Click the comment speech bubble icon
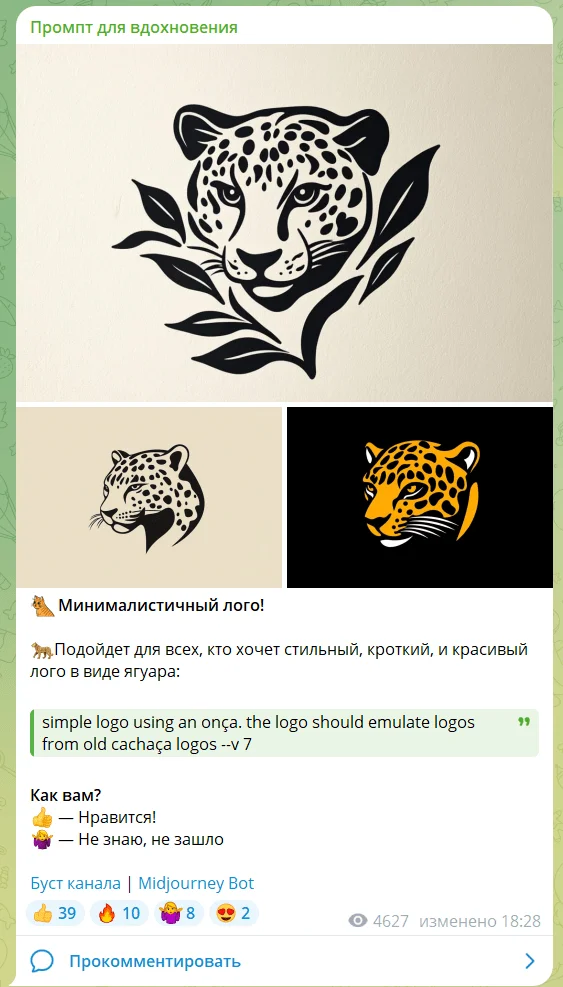Image resolution: width=563 pixels, height=987 pixels. pos(42,961)
